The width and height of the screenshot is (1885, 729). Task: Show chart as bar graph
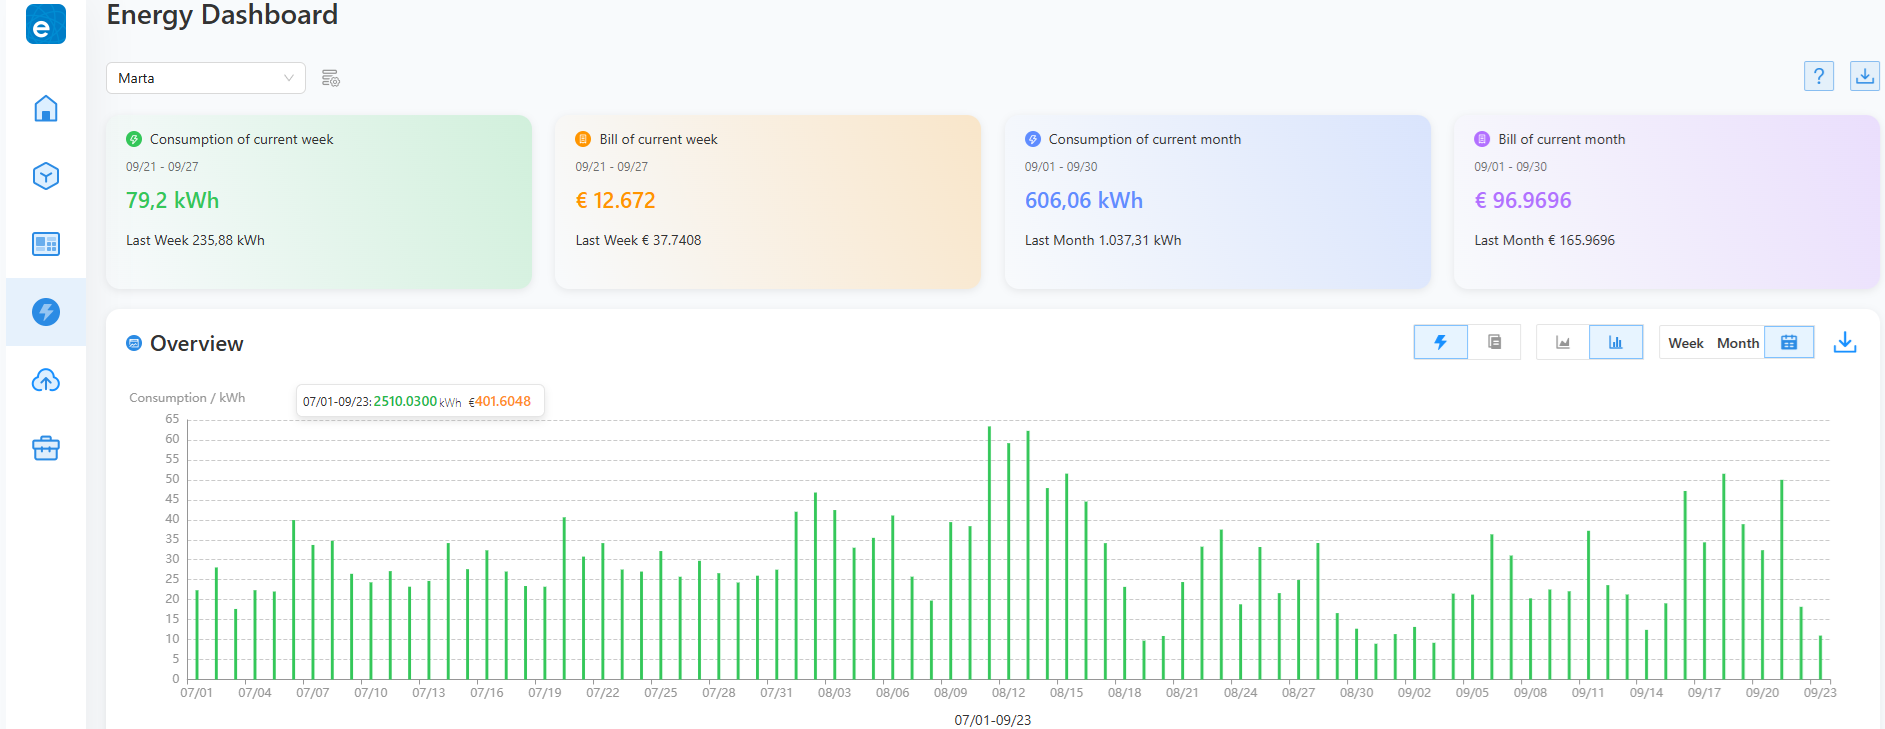click(1616, 342)
